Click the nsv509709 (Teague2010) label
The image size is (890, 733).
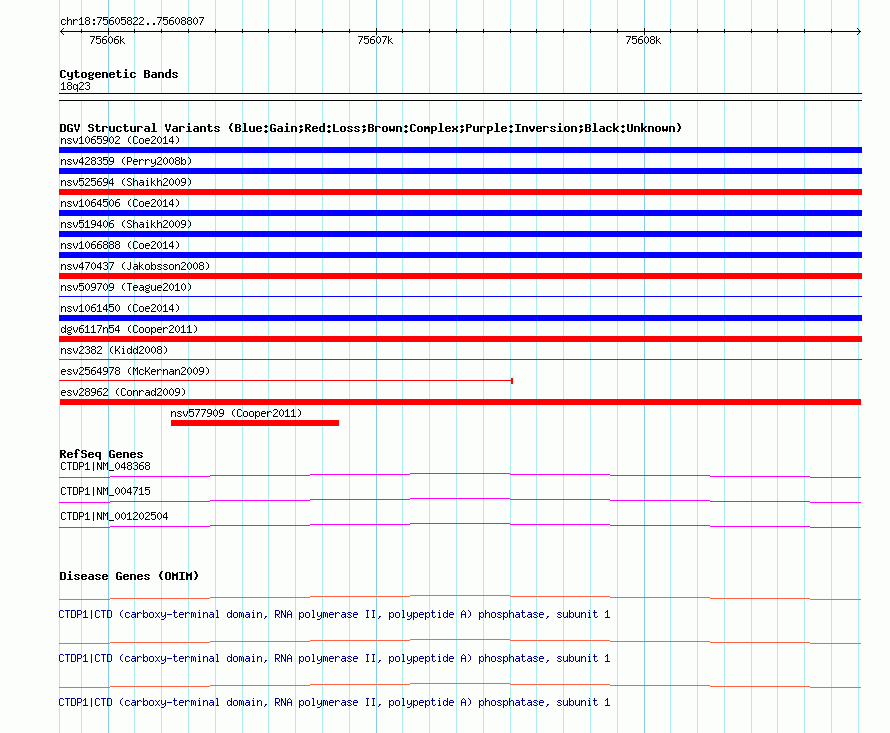pos(126,287)
